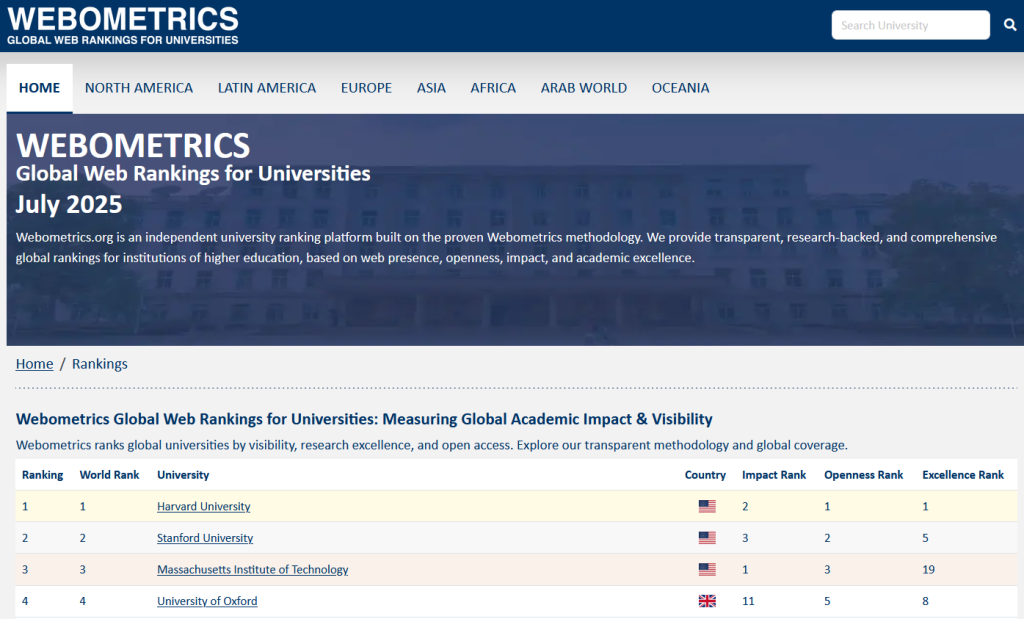Screen dimensions: 1024x619
Task: Click the US flag in Stanford row
Action: click(707, 538)
